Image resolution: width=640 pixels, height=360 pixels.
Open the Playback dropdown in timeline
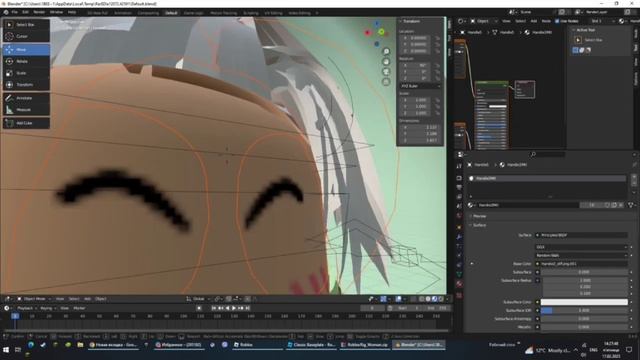click(27, 308)
